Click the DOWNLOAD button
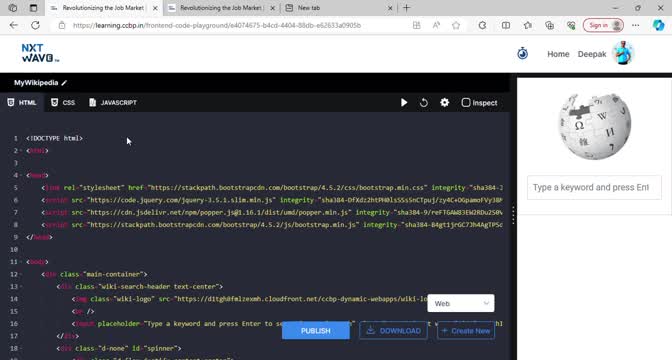The width and height of the screenshot is (672, 360). tap(393, 331)
